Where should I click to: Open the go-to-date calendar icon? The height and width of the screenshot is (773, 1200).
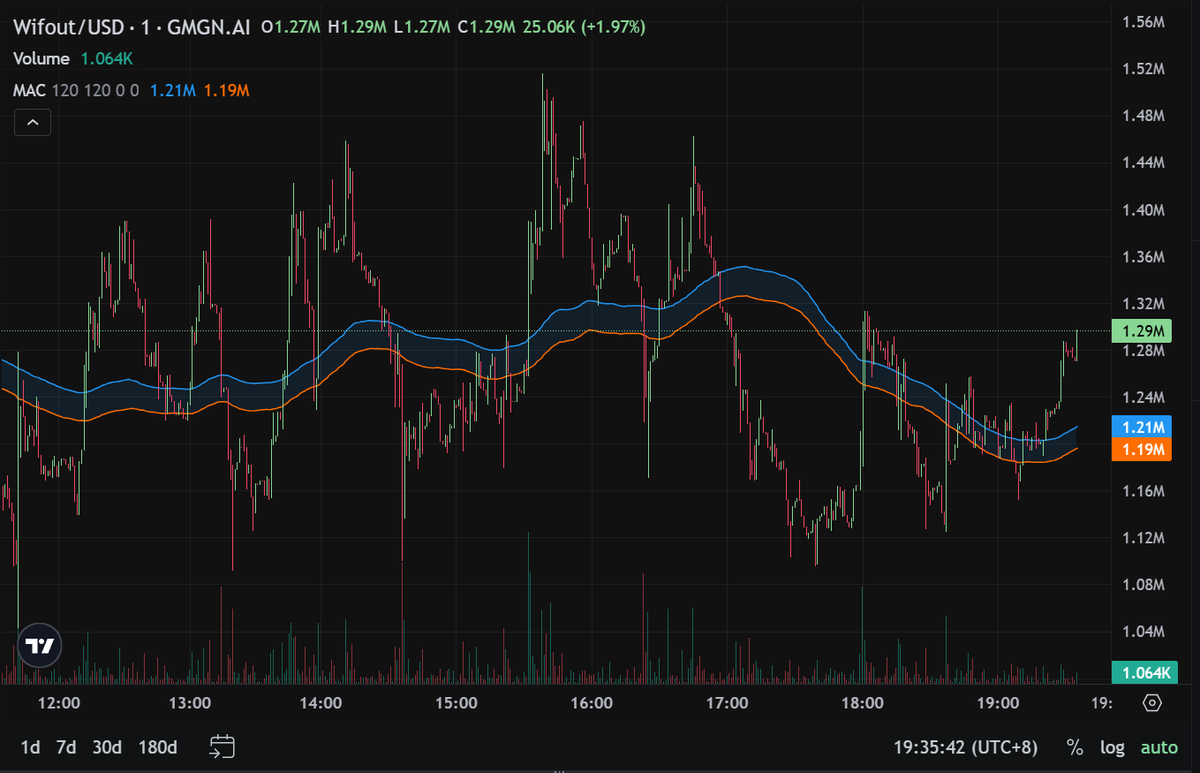(x=222, y=746)
